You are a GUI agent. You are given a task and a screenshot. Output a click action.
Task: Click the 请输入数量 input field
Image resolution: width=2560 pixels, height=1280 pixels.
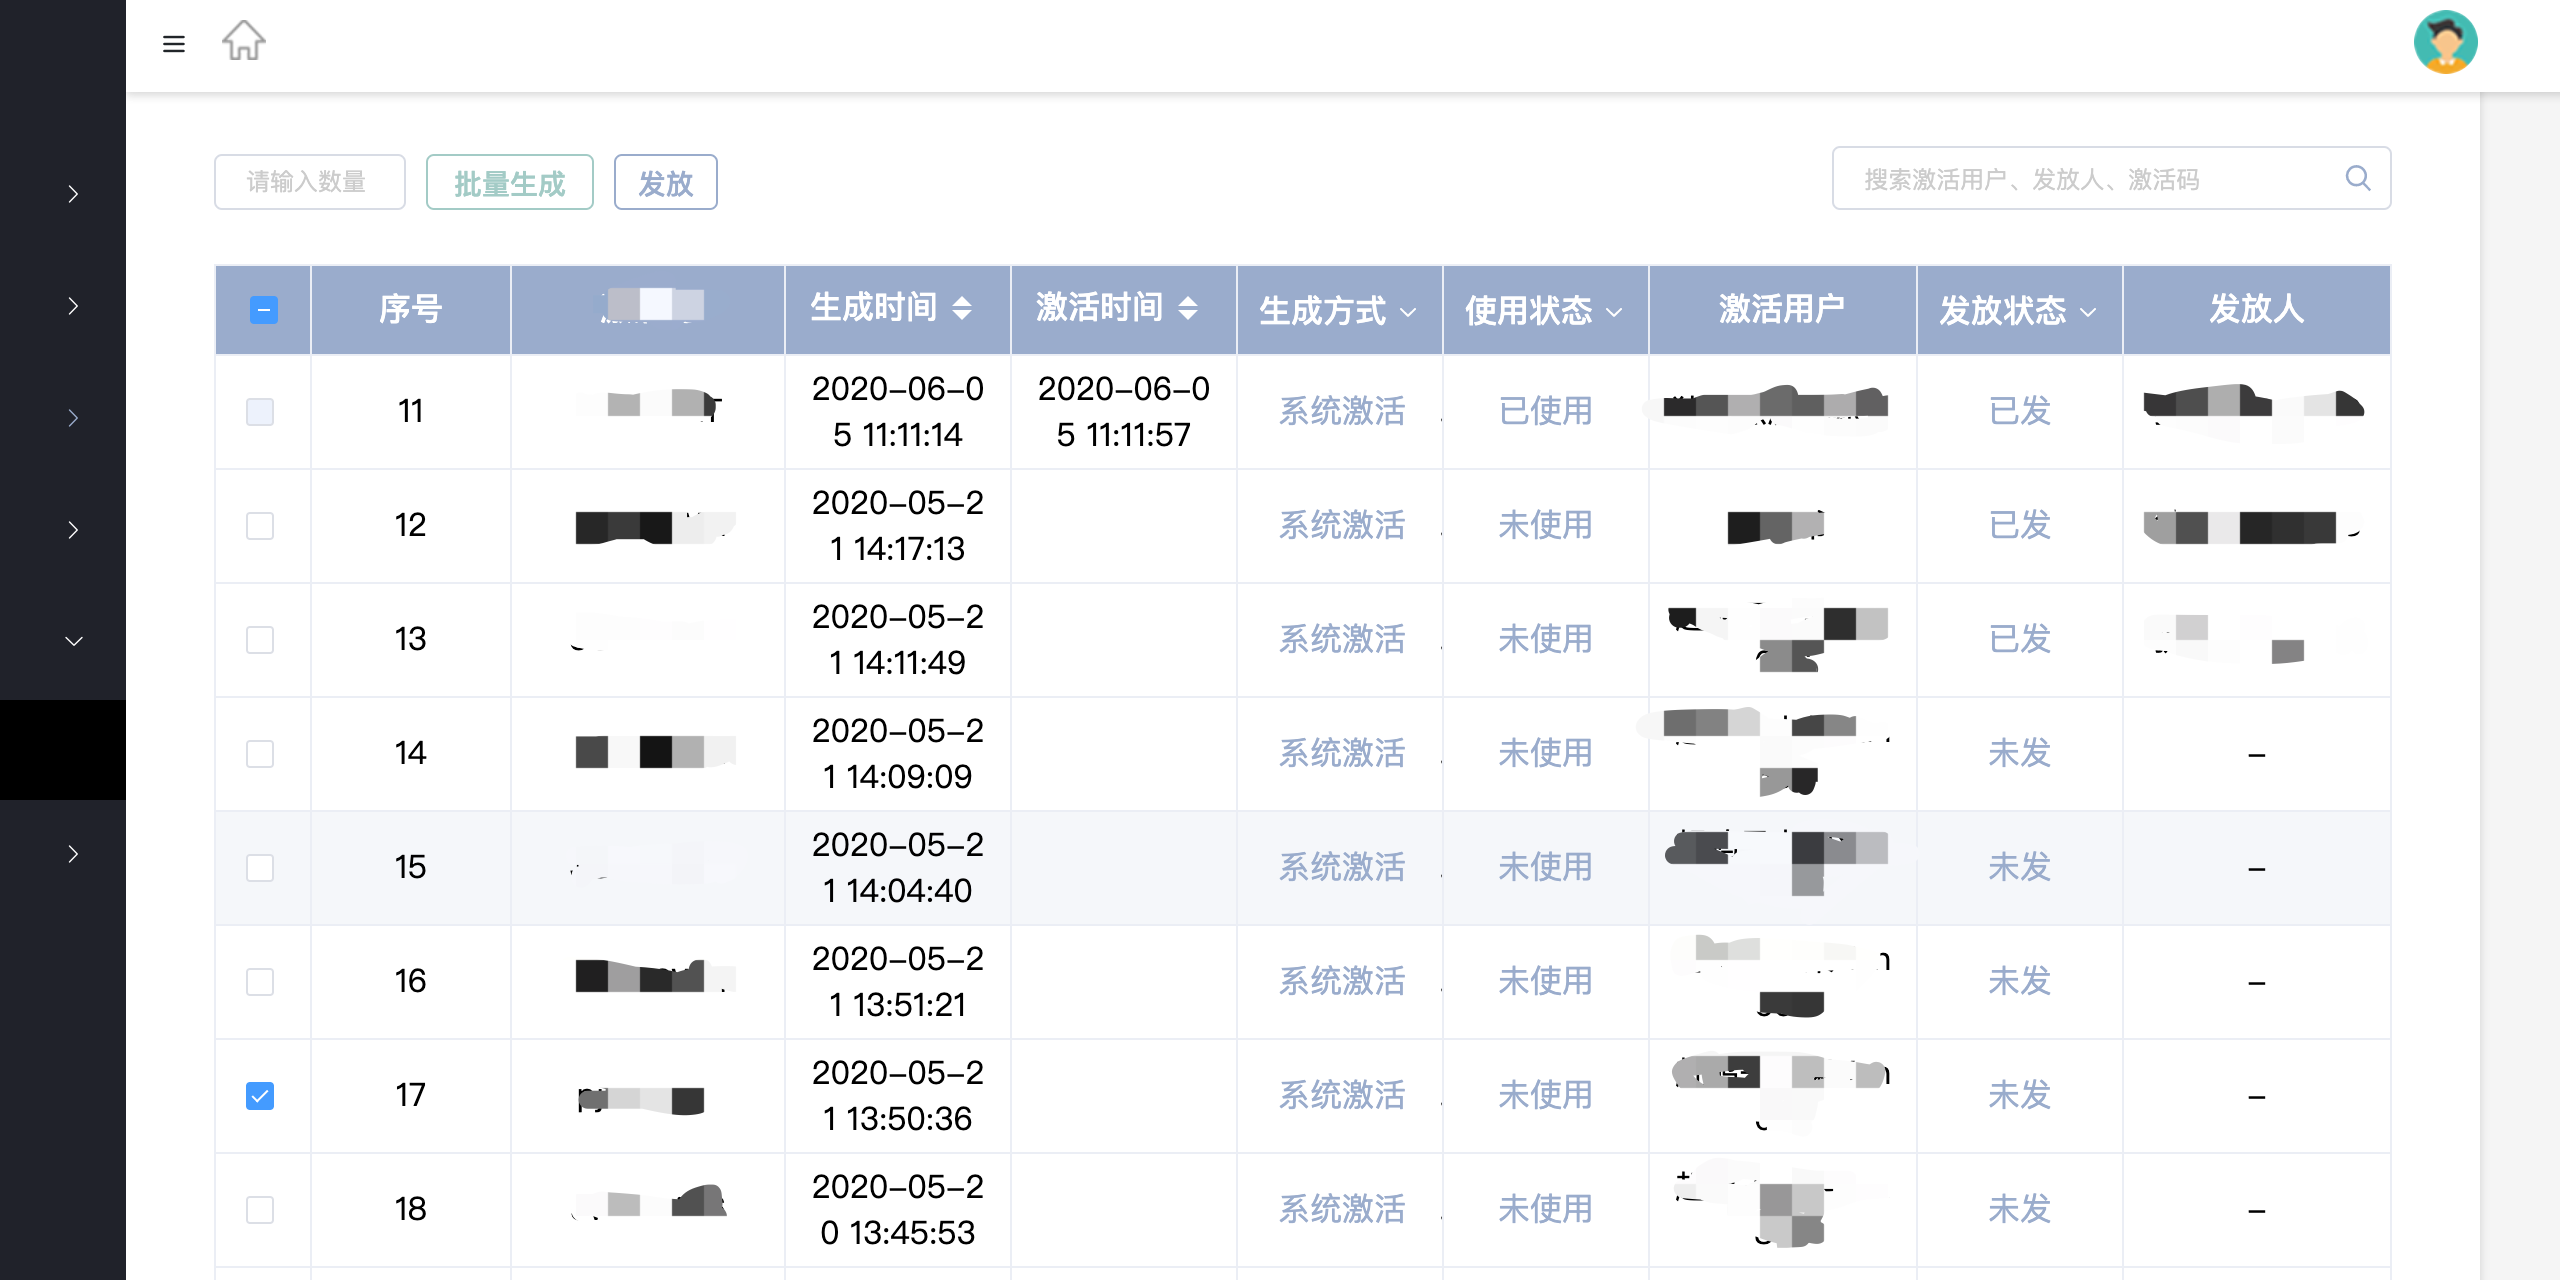pos(309,181)
